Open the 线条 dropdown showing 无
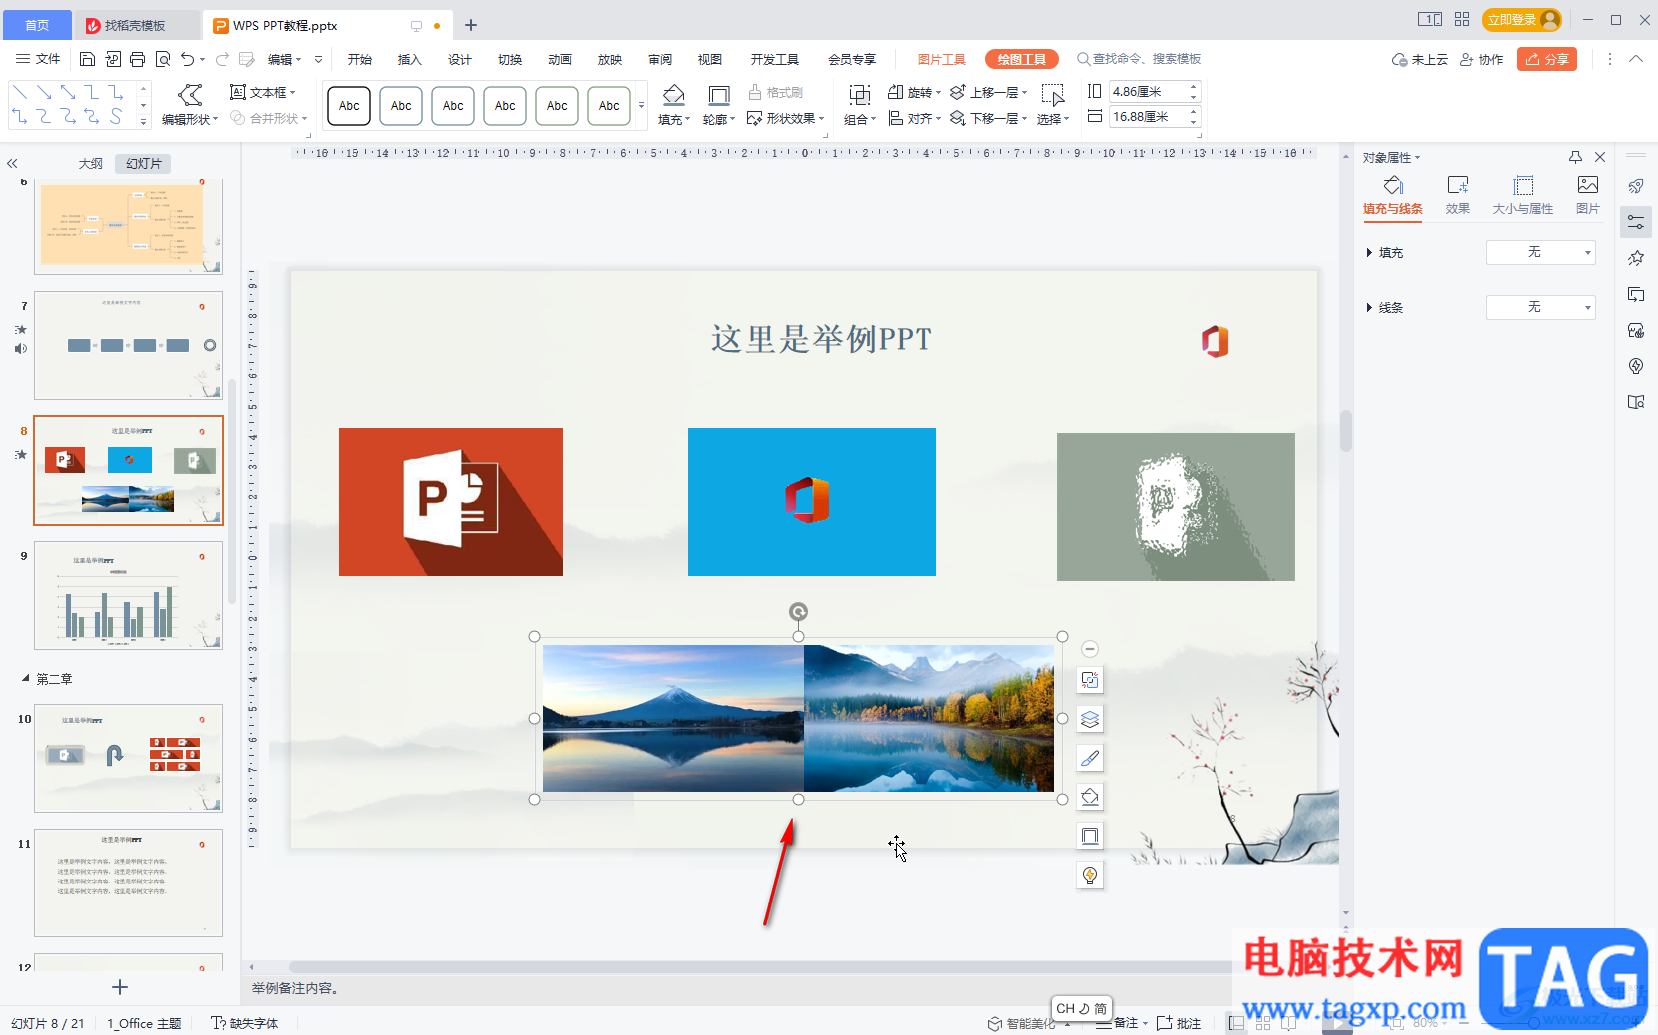Screen dimensions: 1658x1035 tap(1540, 307)
